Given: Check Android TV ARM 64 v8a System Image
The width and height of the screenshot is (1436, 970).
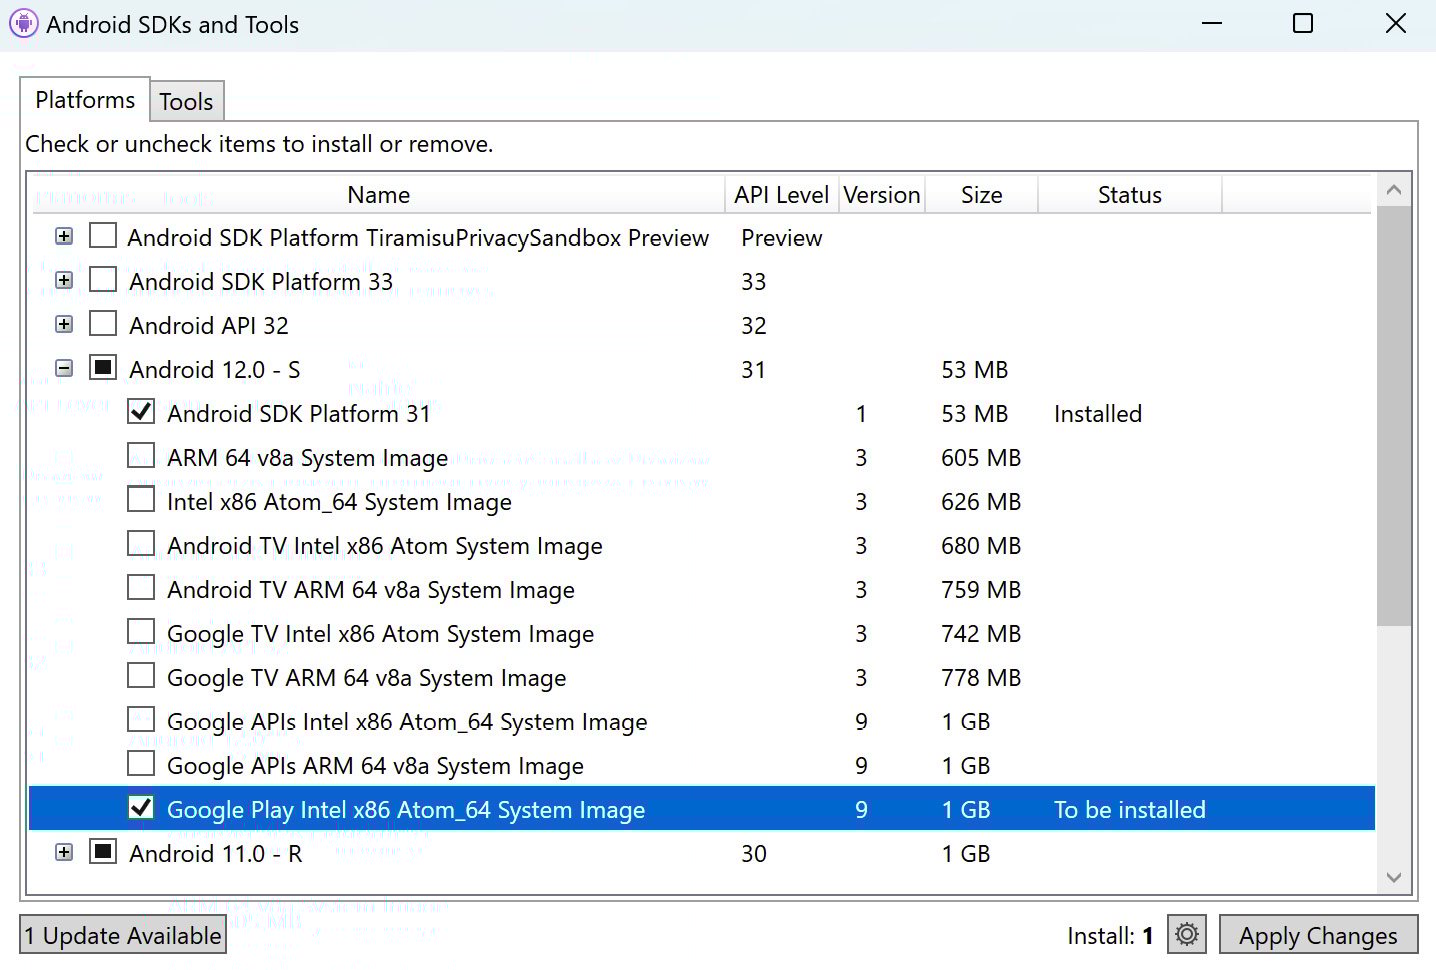Looking at the screenshot, I should (x=141, y=588).
